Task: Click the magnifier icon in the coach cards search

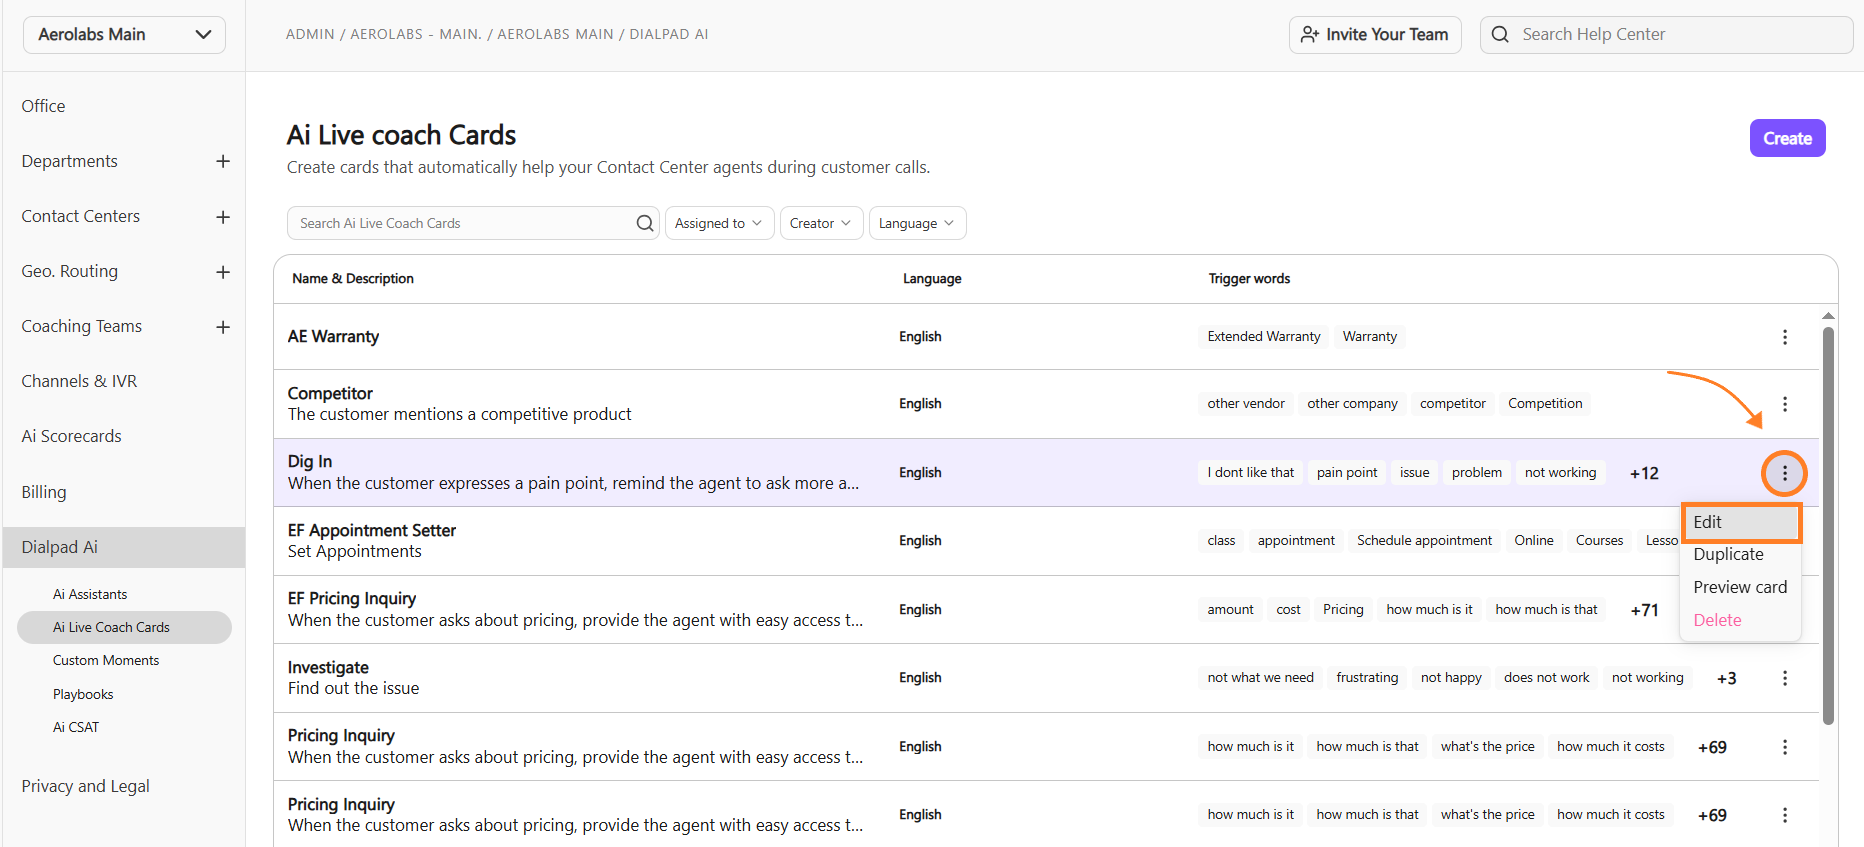Action: [645, 223]
